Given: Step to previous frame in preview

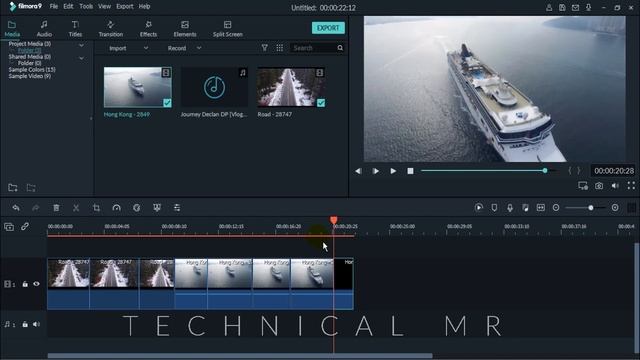Looking at the screenshot, I should coord(358,171).
